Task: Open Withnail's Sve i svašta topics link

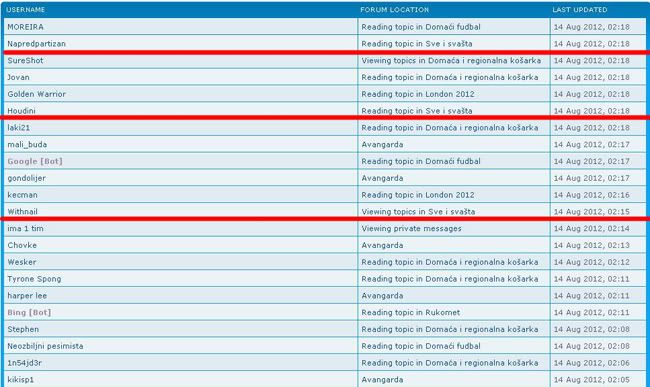Action: click(x=418, y=212)
